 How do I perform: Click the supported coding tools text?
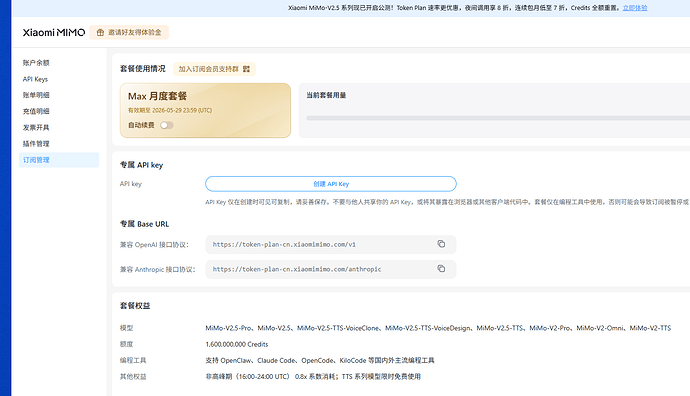point(320,360)
